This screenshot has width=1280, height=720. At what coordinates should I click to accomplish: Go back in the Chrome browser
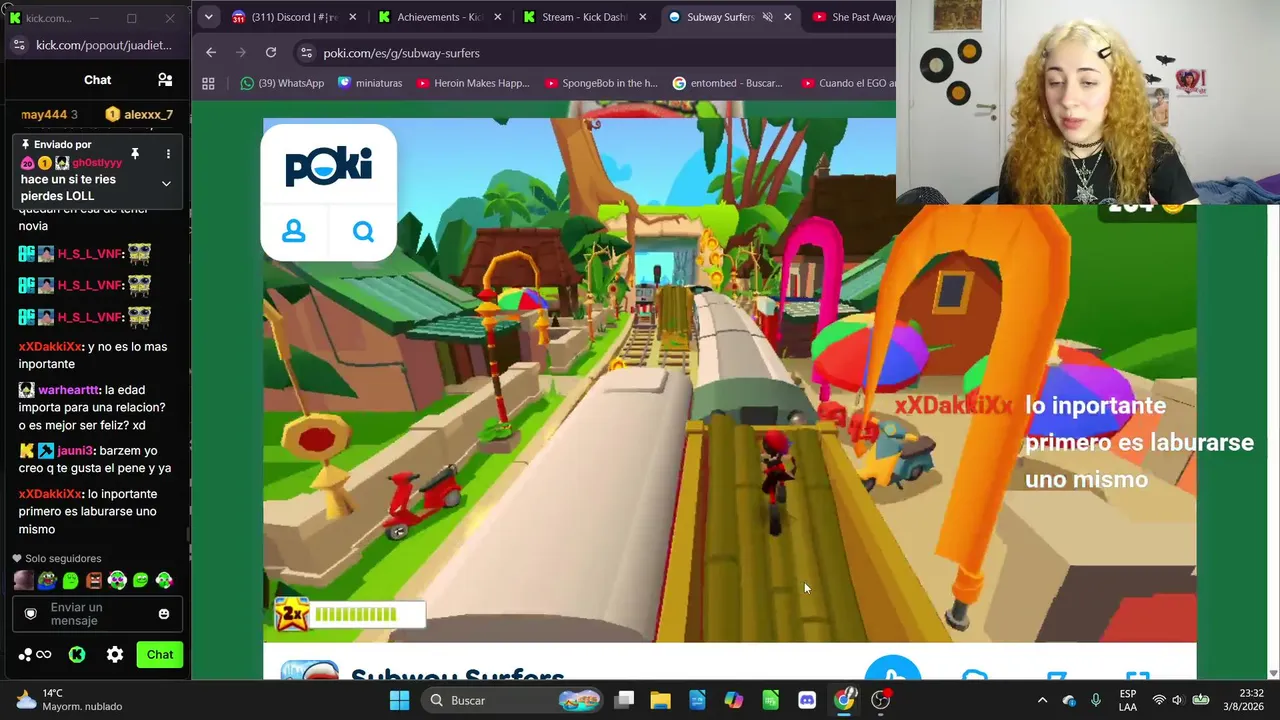pyautogui.click(x=211, y=53)
